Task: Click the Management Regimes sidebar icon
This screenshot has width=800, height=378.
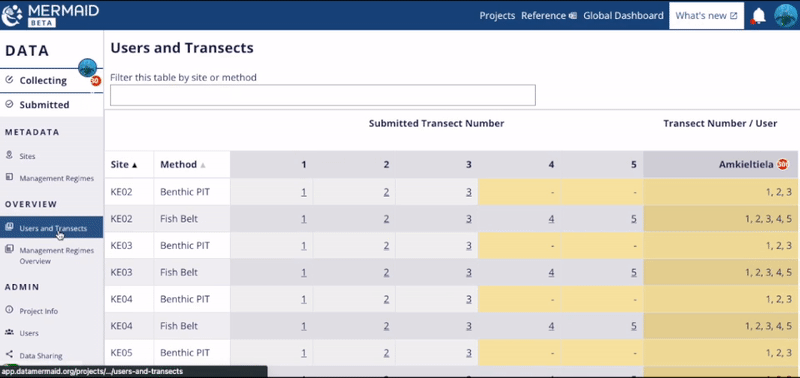Action: pyautogui.click(x=9, y=178)
